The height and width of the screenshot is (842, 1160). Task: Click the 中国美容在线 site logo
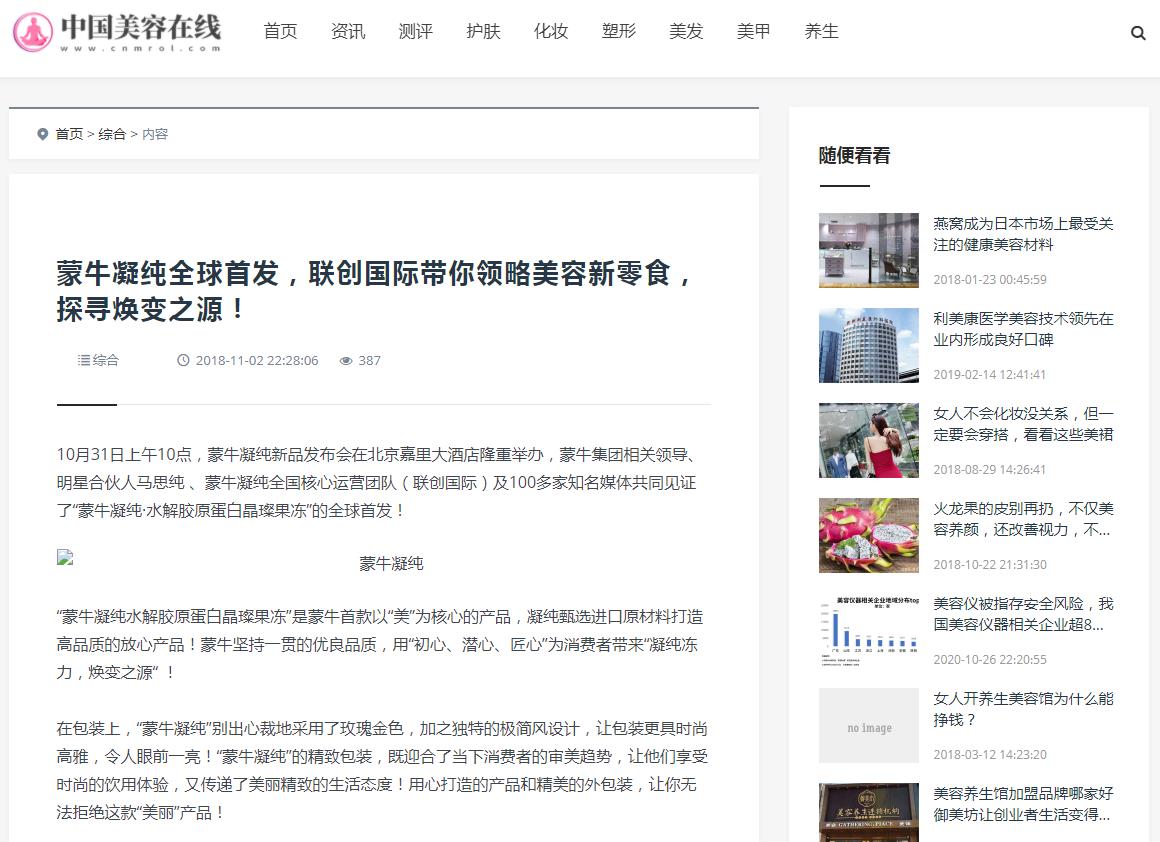117,32
